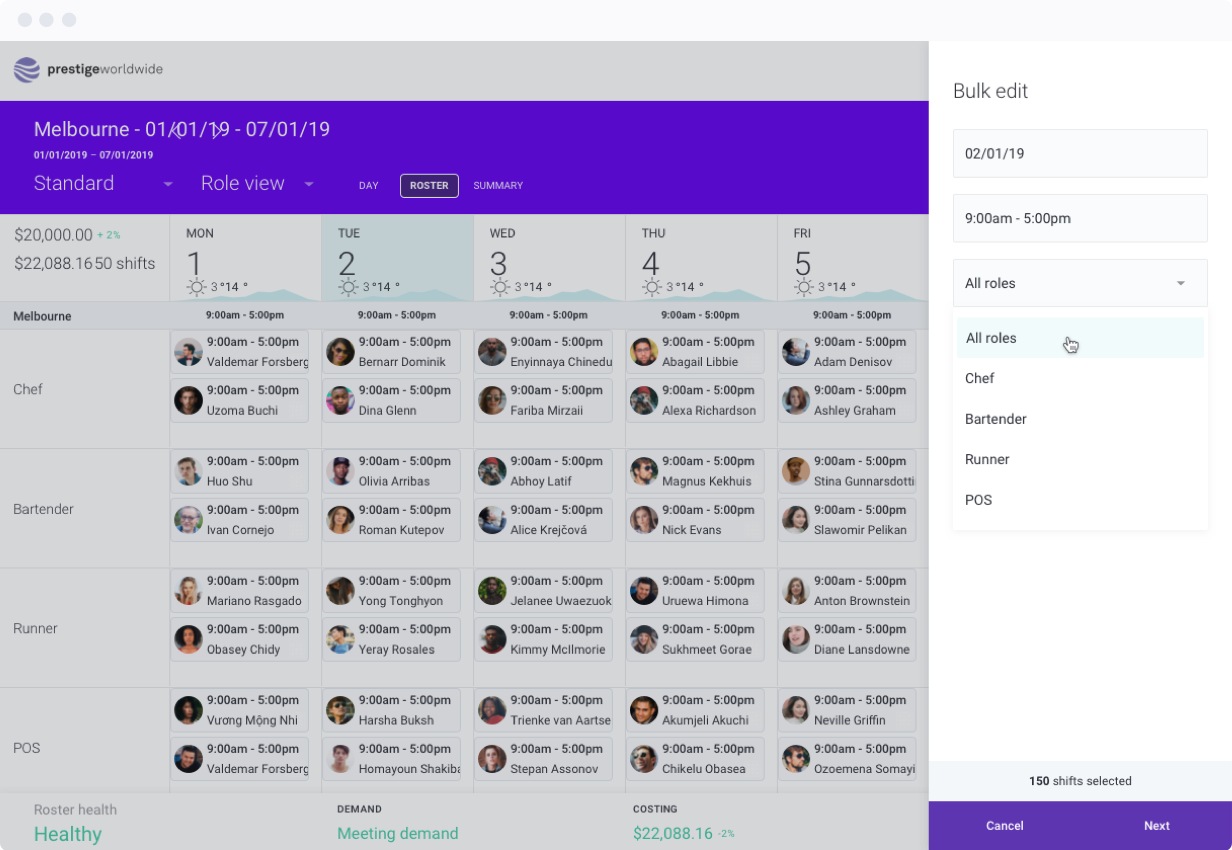Click the Chef role row label
Screen dimensions: 1232x850
(x=28, y=390)
